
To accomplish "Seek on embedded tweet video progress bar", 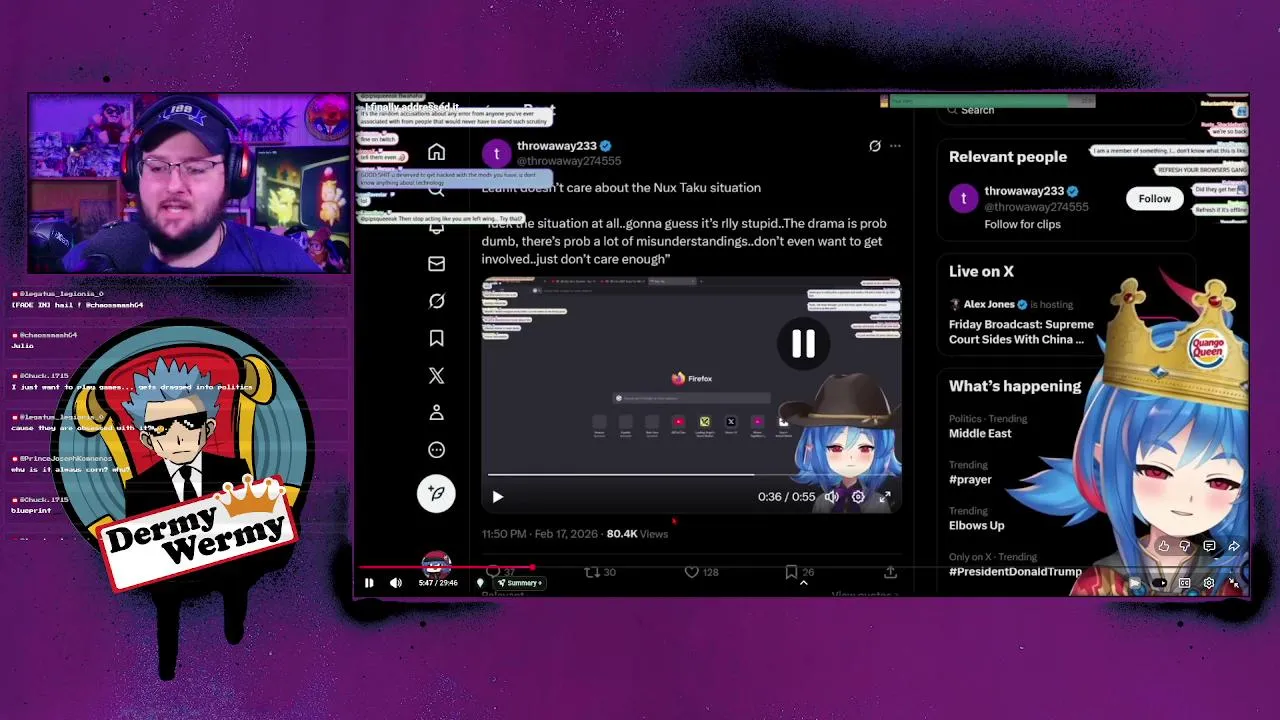I will tap(692, 475).
